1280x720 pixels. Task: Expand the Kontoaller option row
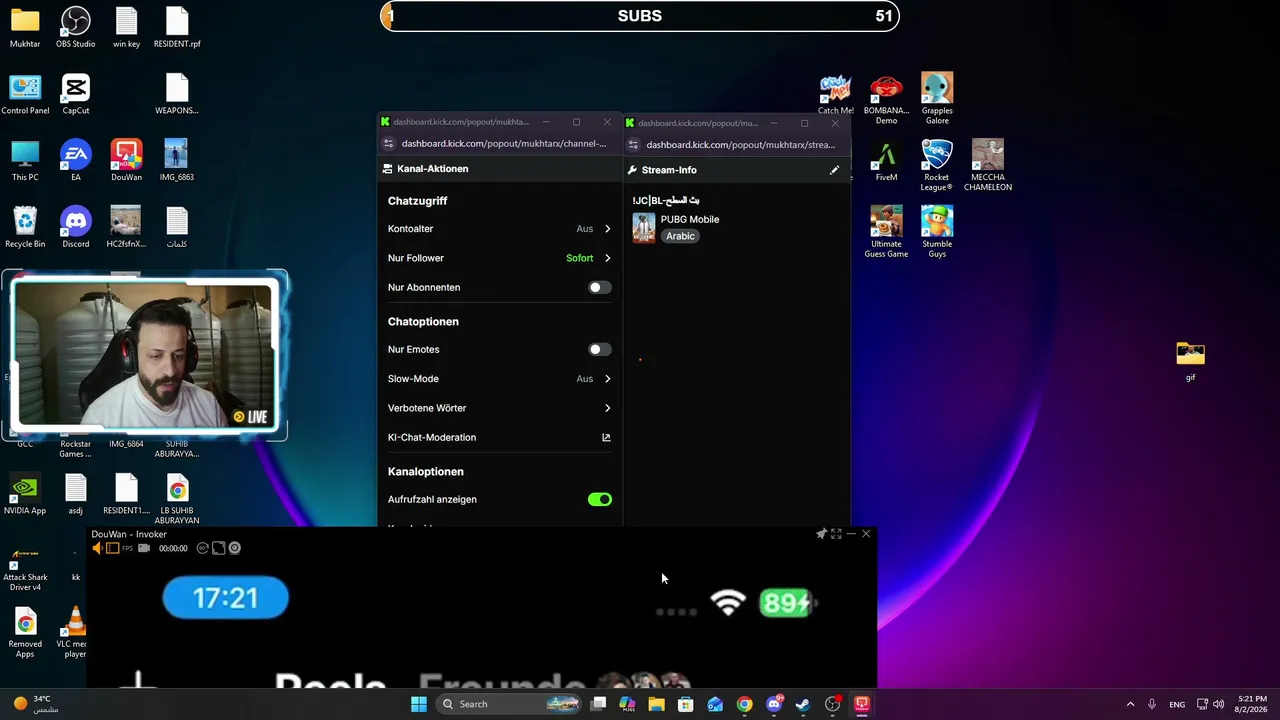click(x=499, y=229)
